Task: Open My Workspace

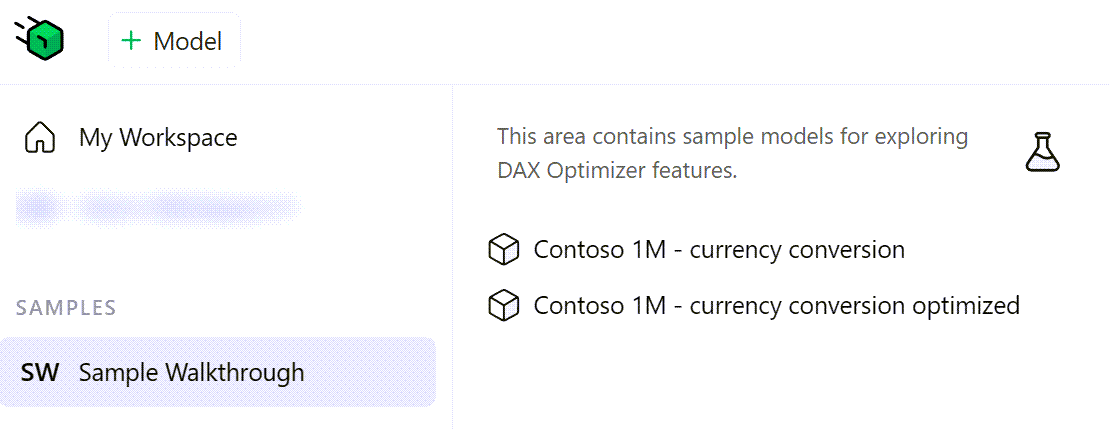Action: (158, 137)
